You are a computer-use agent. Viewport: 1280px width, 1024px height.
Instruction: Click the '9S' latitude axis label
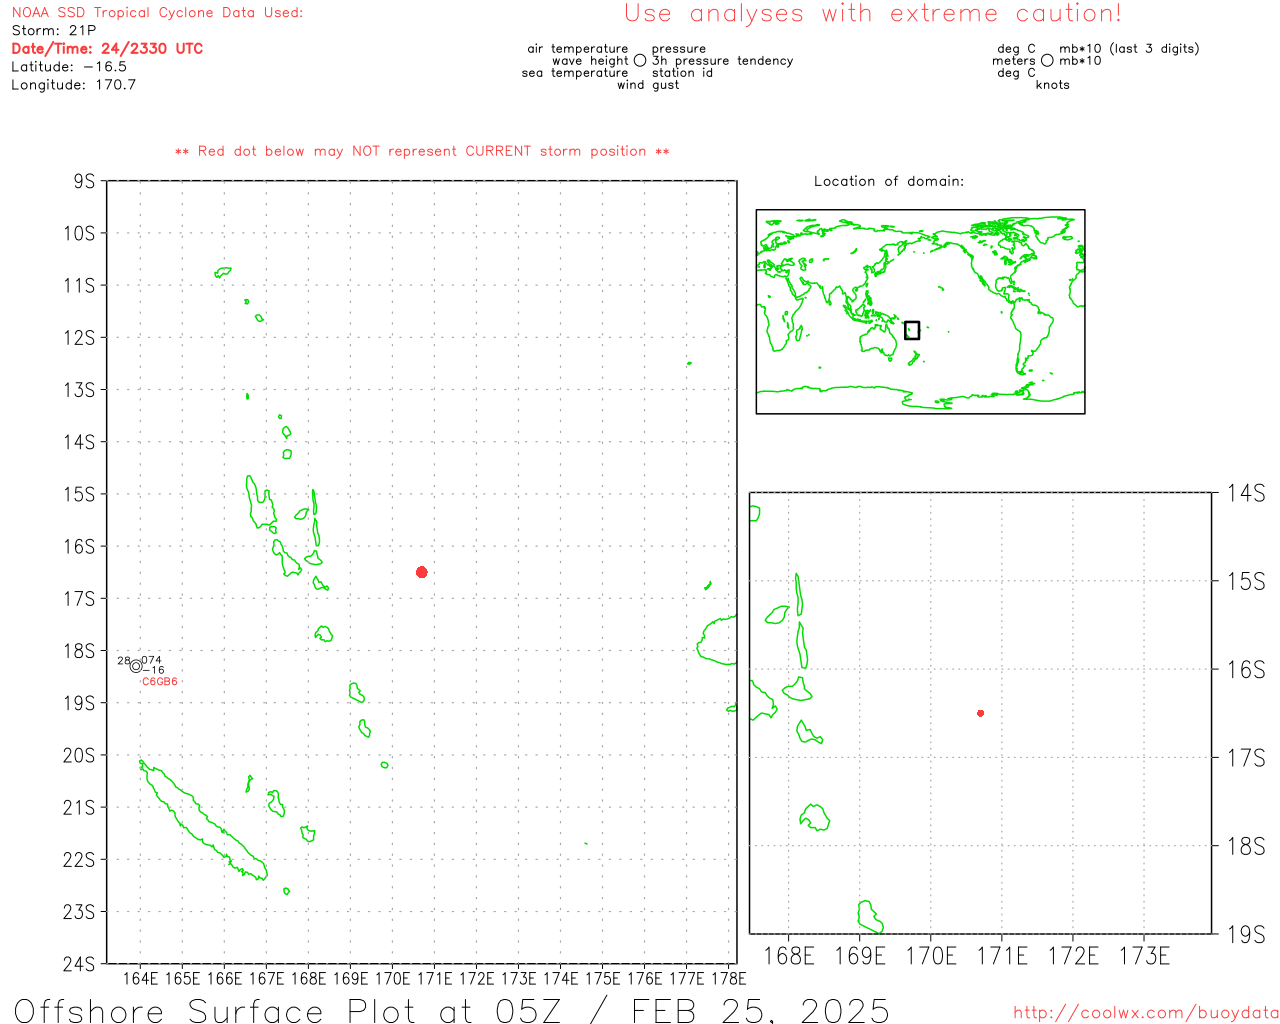(x=84, y=181)
